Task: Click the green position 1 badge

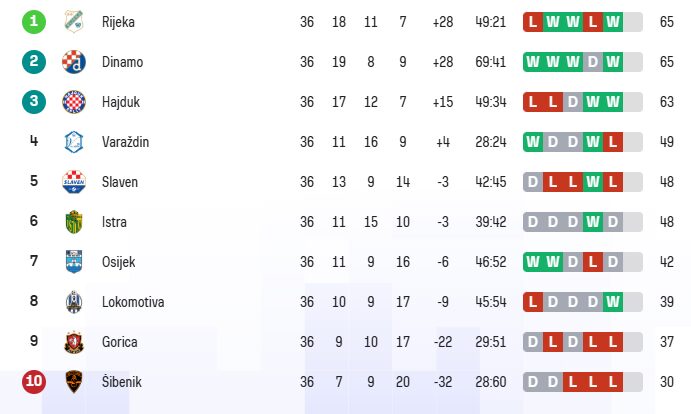Action: tap(34, 22)
